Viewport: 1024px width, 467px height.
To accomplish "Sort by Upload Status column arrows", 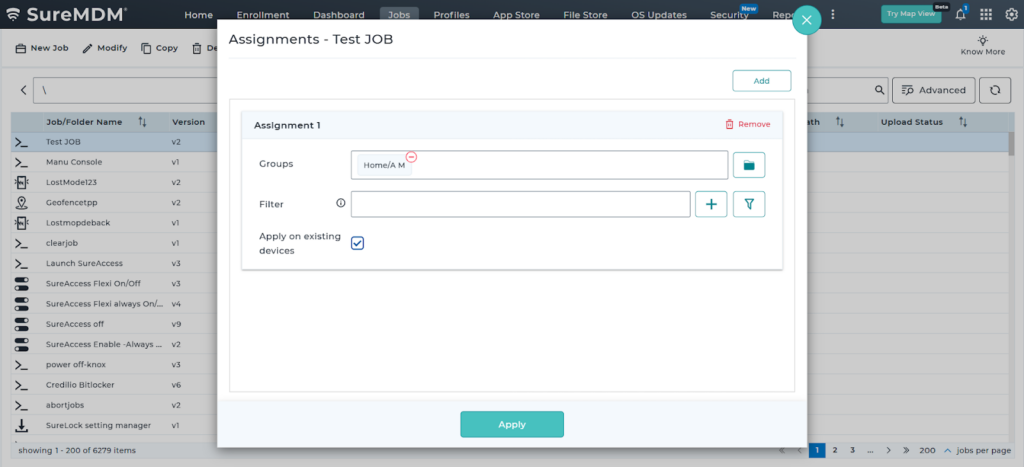I will pyautogui.click(x=963, y=122).
